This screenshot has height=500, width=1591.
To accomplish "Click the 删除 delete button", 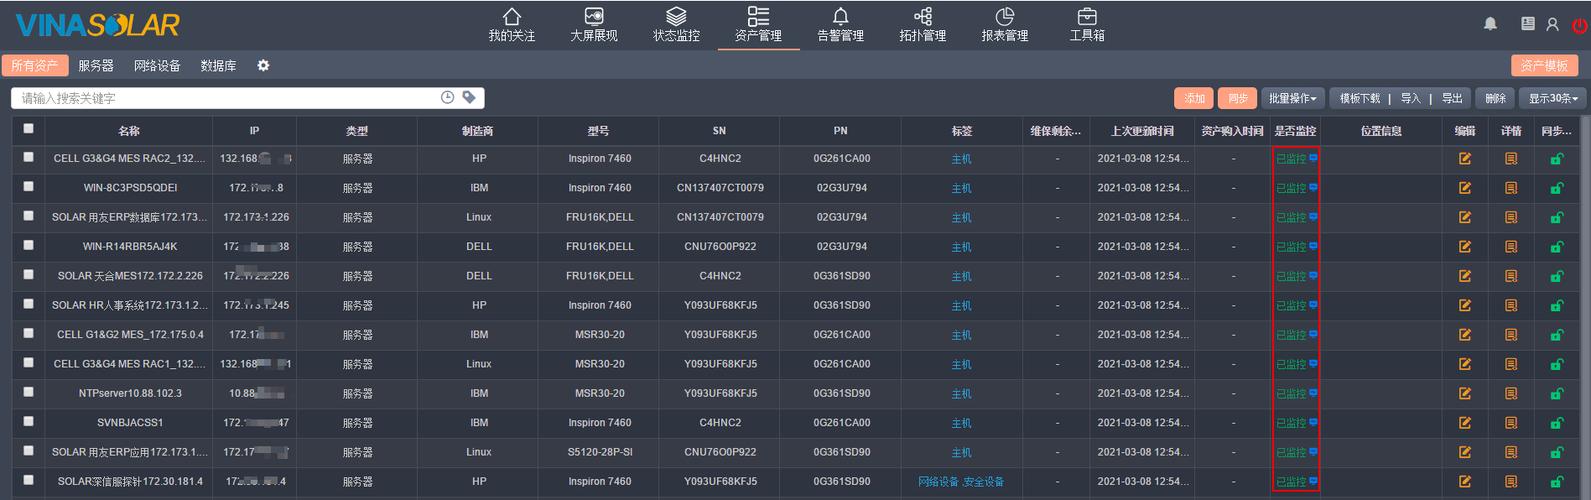I will (x=1495, y=98).
